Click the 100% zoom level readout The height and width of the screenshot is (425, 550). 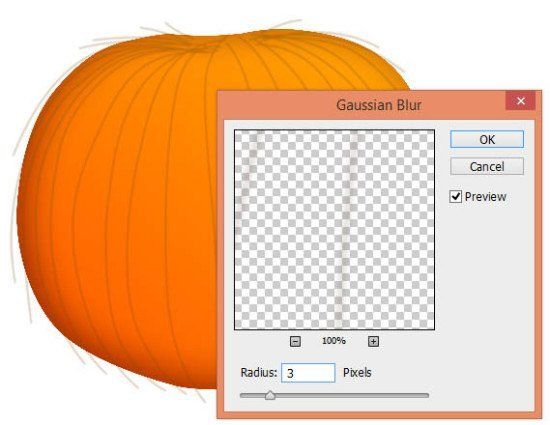pyautogui.click(x=334, y=341)
